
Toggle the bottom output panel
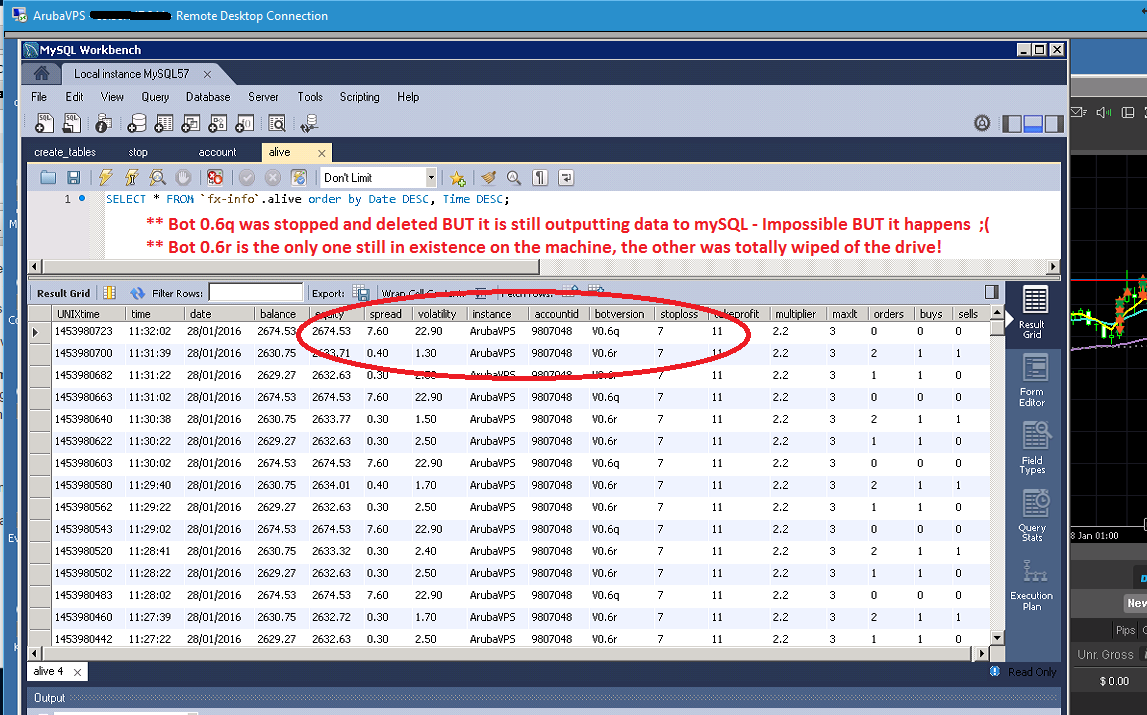pos(1033,124)
